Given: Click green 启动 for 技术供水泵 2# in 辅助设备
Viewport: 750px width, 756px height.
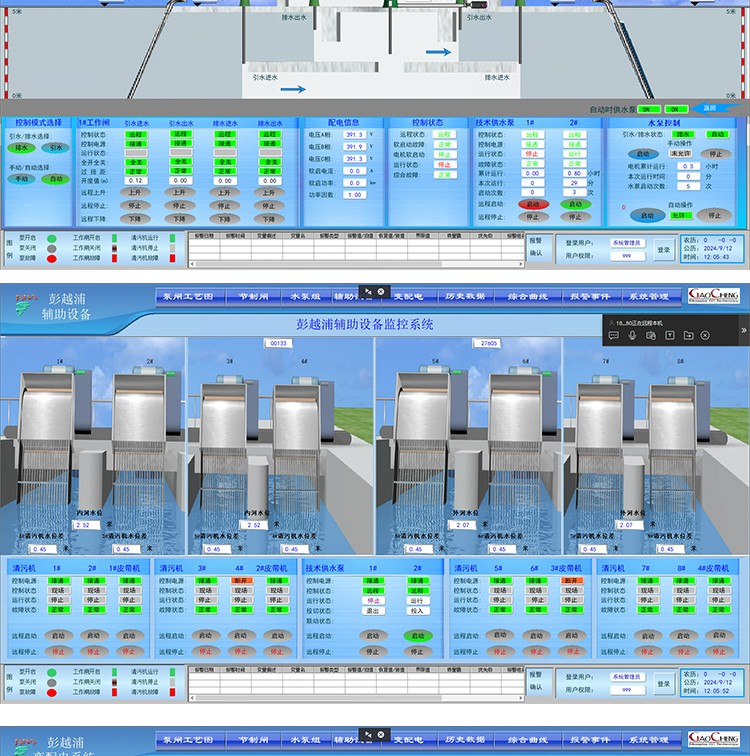Looking at the screenshot, I should [x=418, y=636].
